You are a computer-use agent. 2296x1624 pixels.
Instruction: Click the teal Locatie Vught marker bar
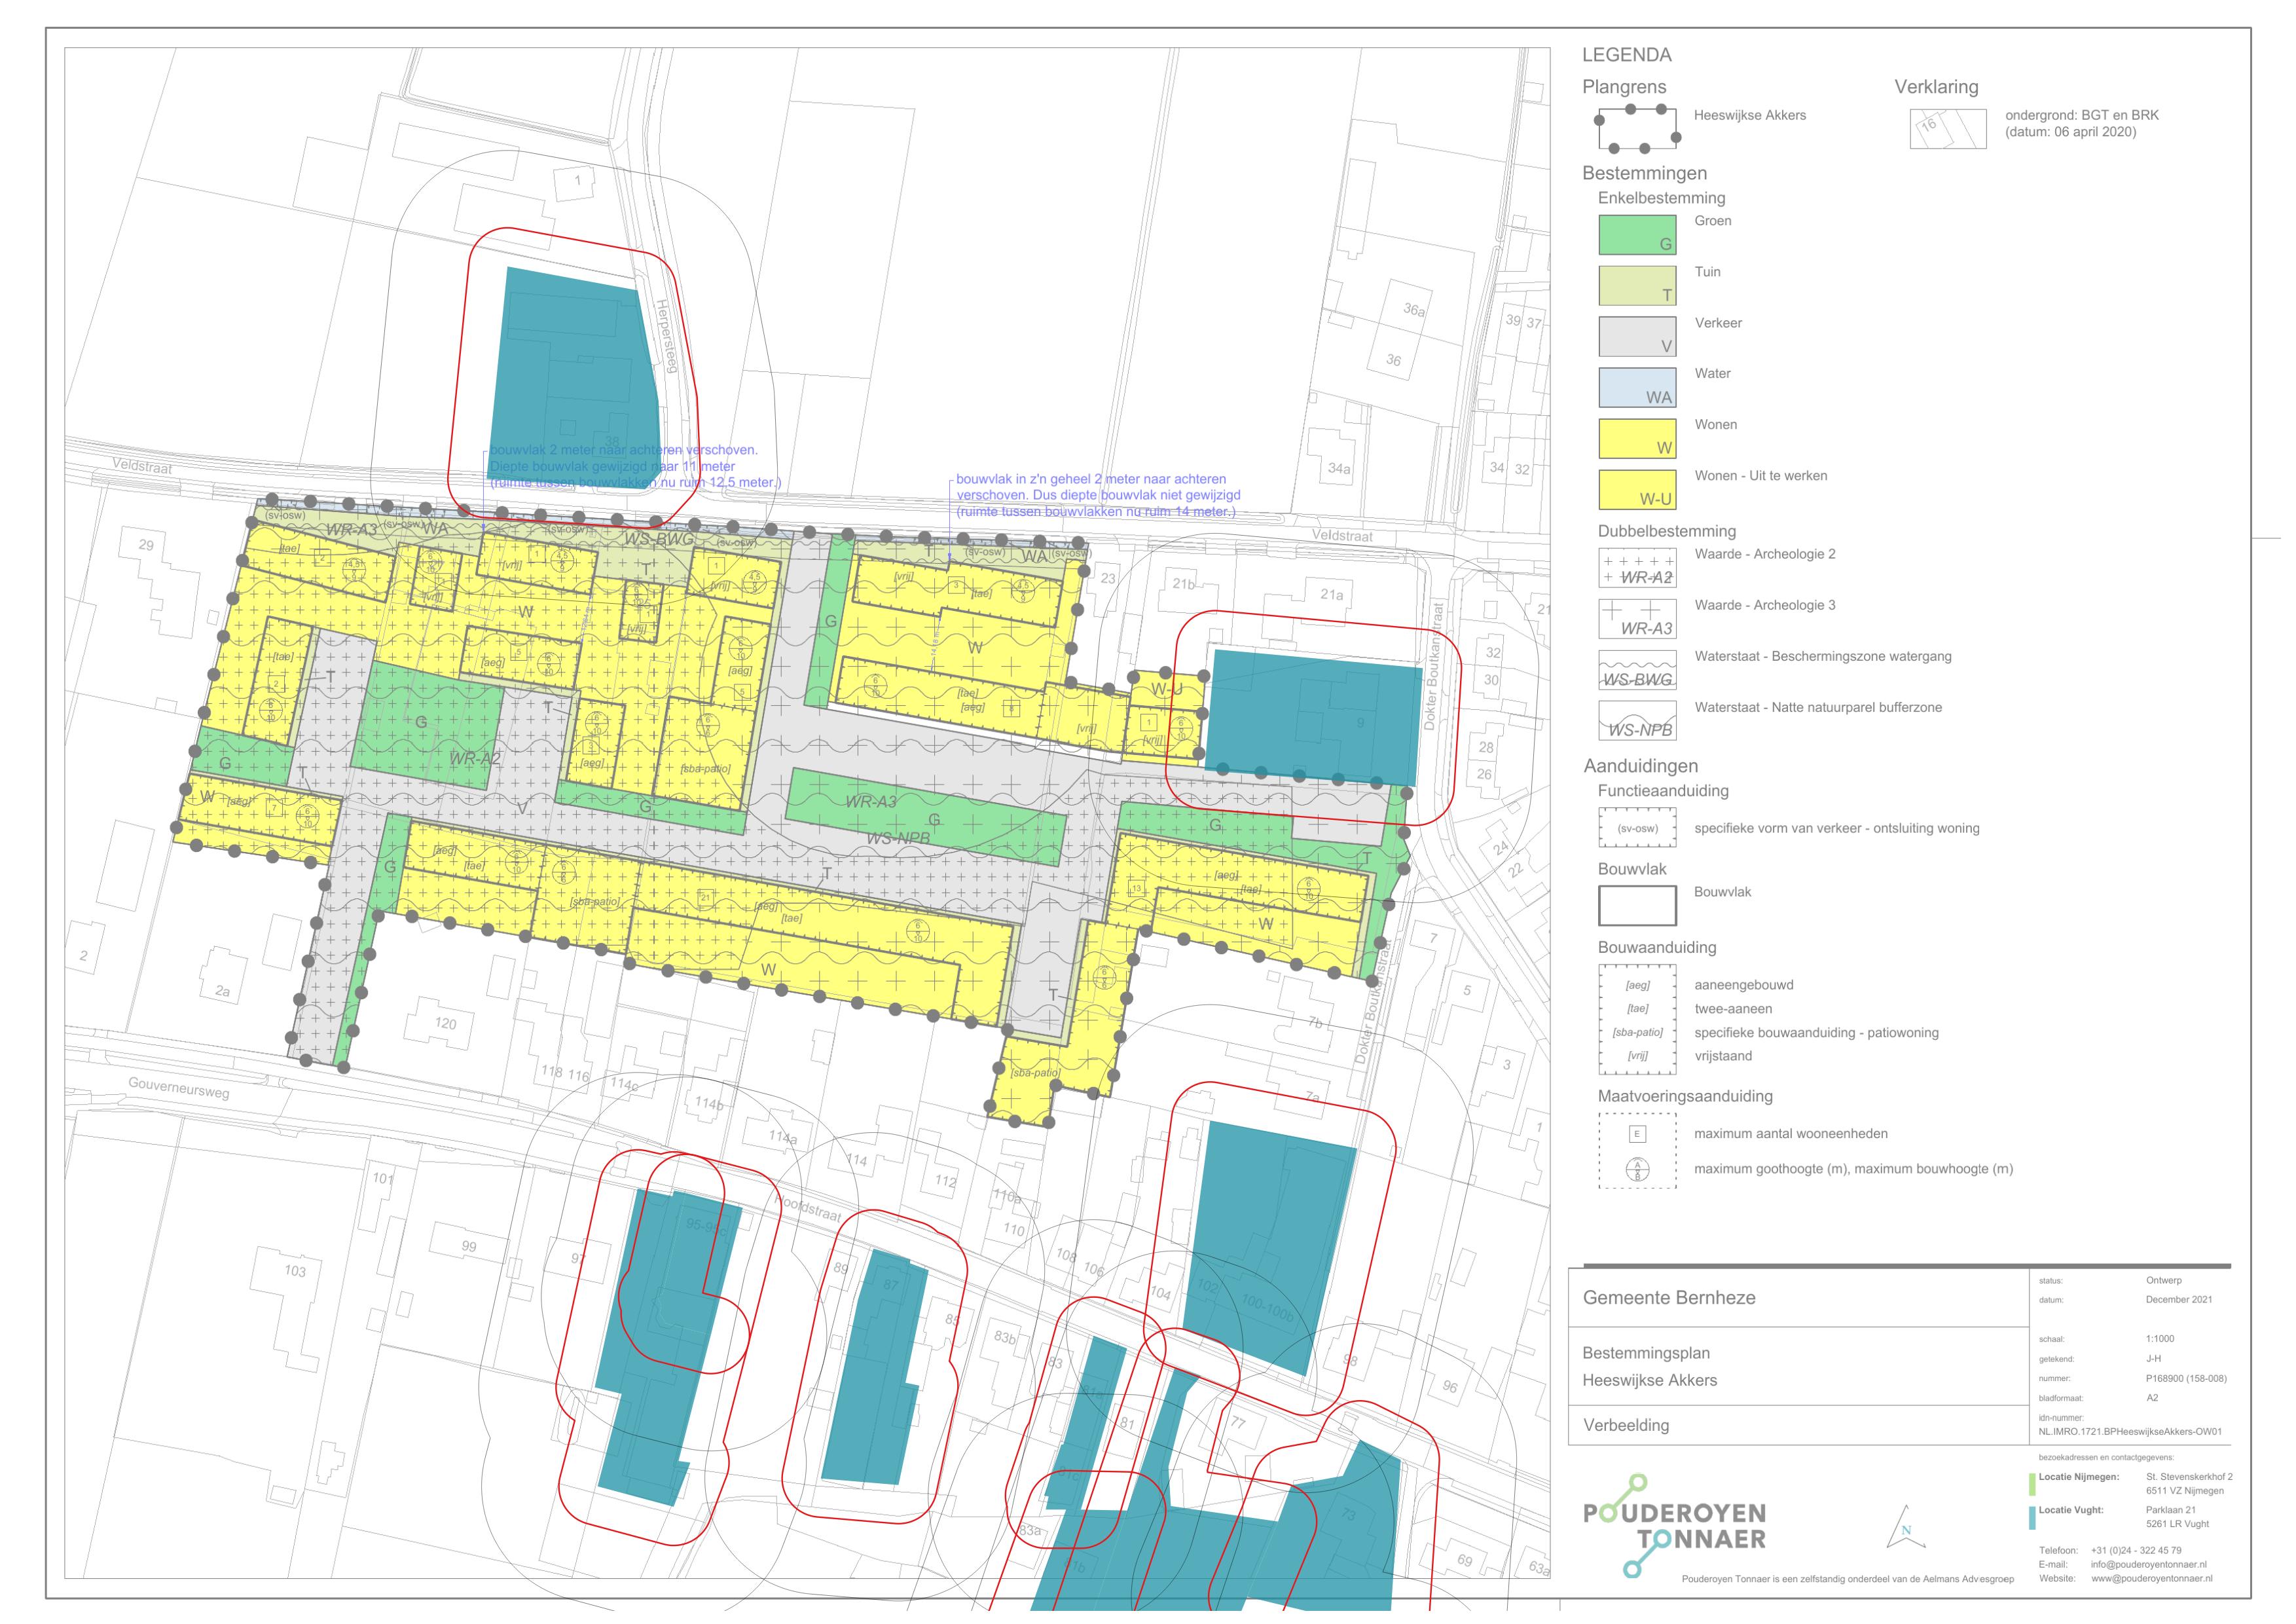(2032, 1518)
